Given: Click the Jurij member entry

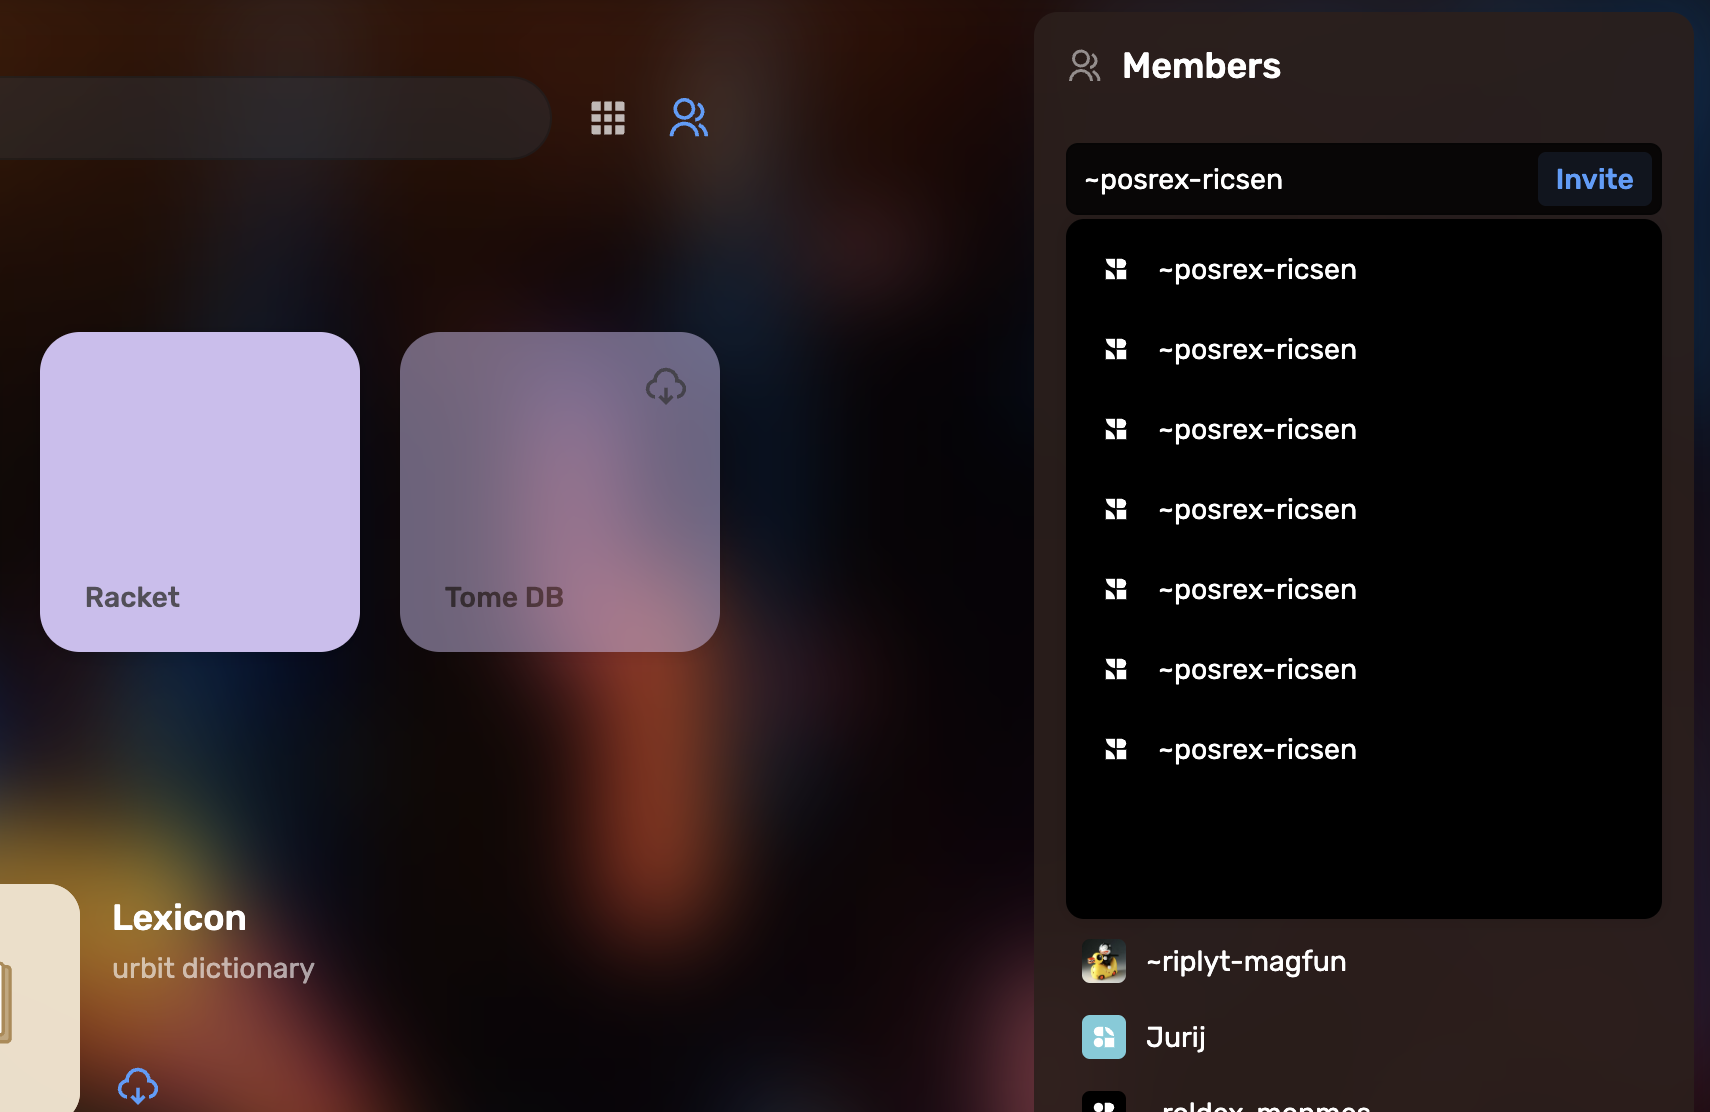Looking at the screenshot, I should tap(1175, 1037).
